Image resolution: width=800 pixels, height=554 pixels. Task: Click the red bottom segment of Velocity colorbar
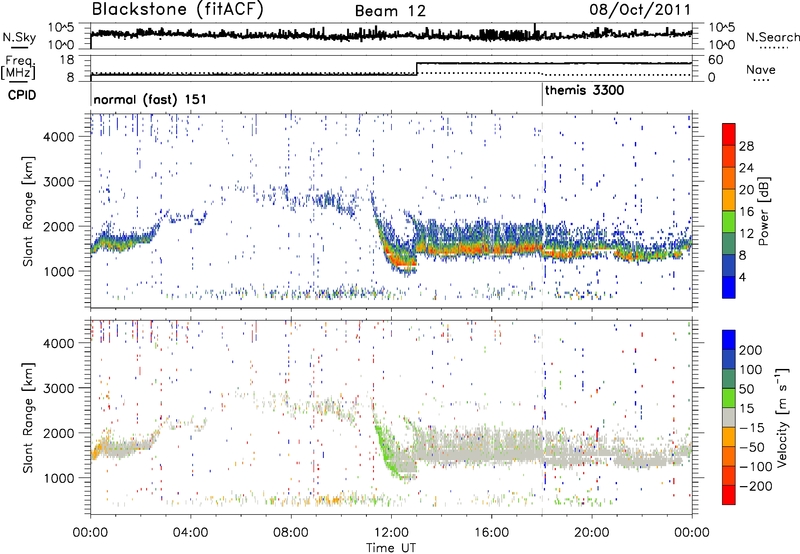pyautogui.click(x=729, y=495)
